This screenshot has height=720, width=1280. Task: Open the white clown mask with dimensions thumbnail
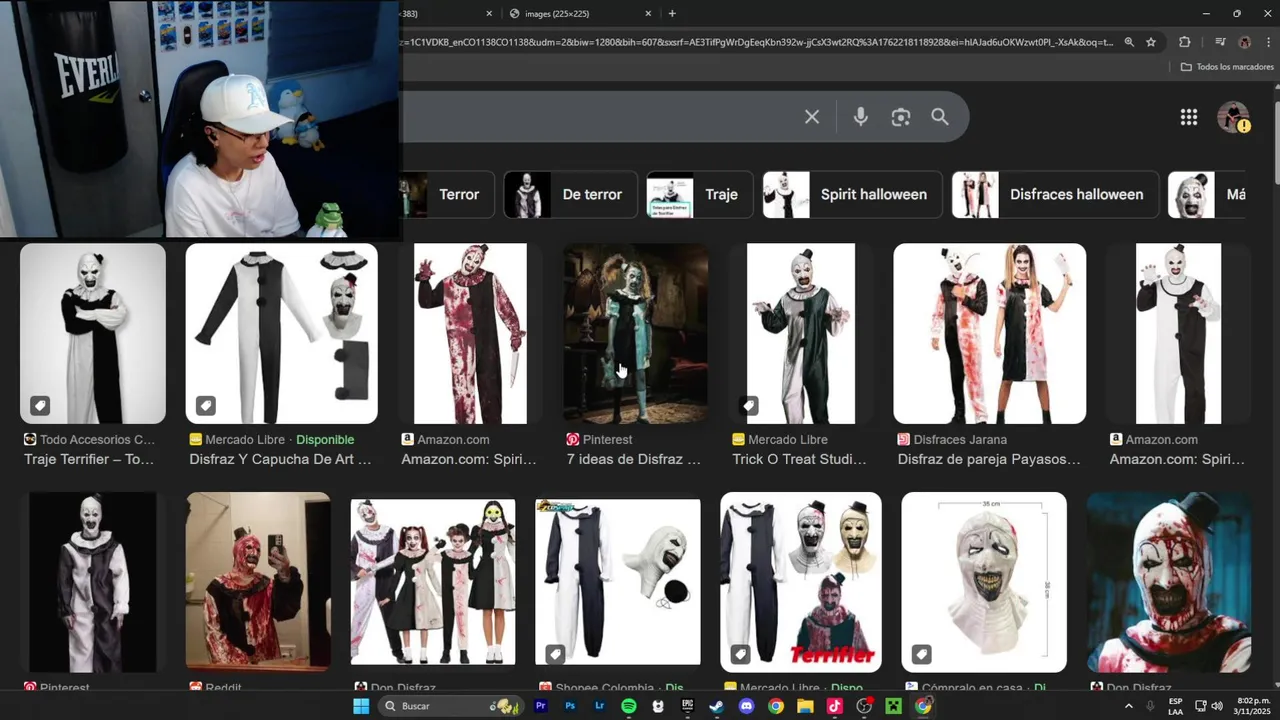(984, 582)
